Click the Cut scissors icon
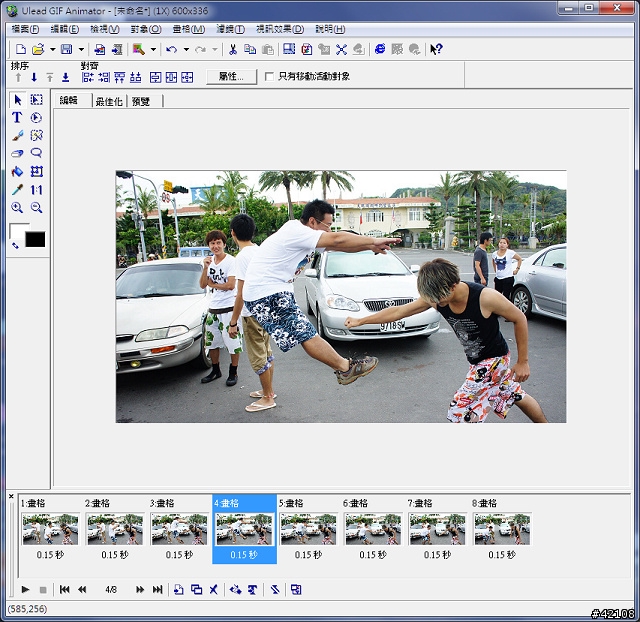The width and height of the screenshot is (640, 622). 233,49
